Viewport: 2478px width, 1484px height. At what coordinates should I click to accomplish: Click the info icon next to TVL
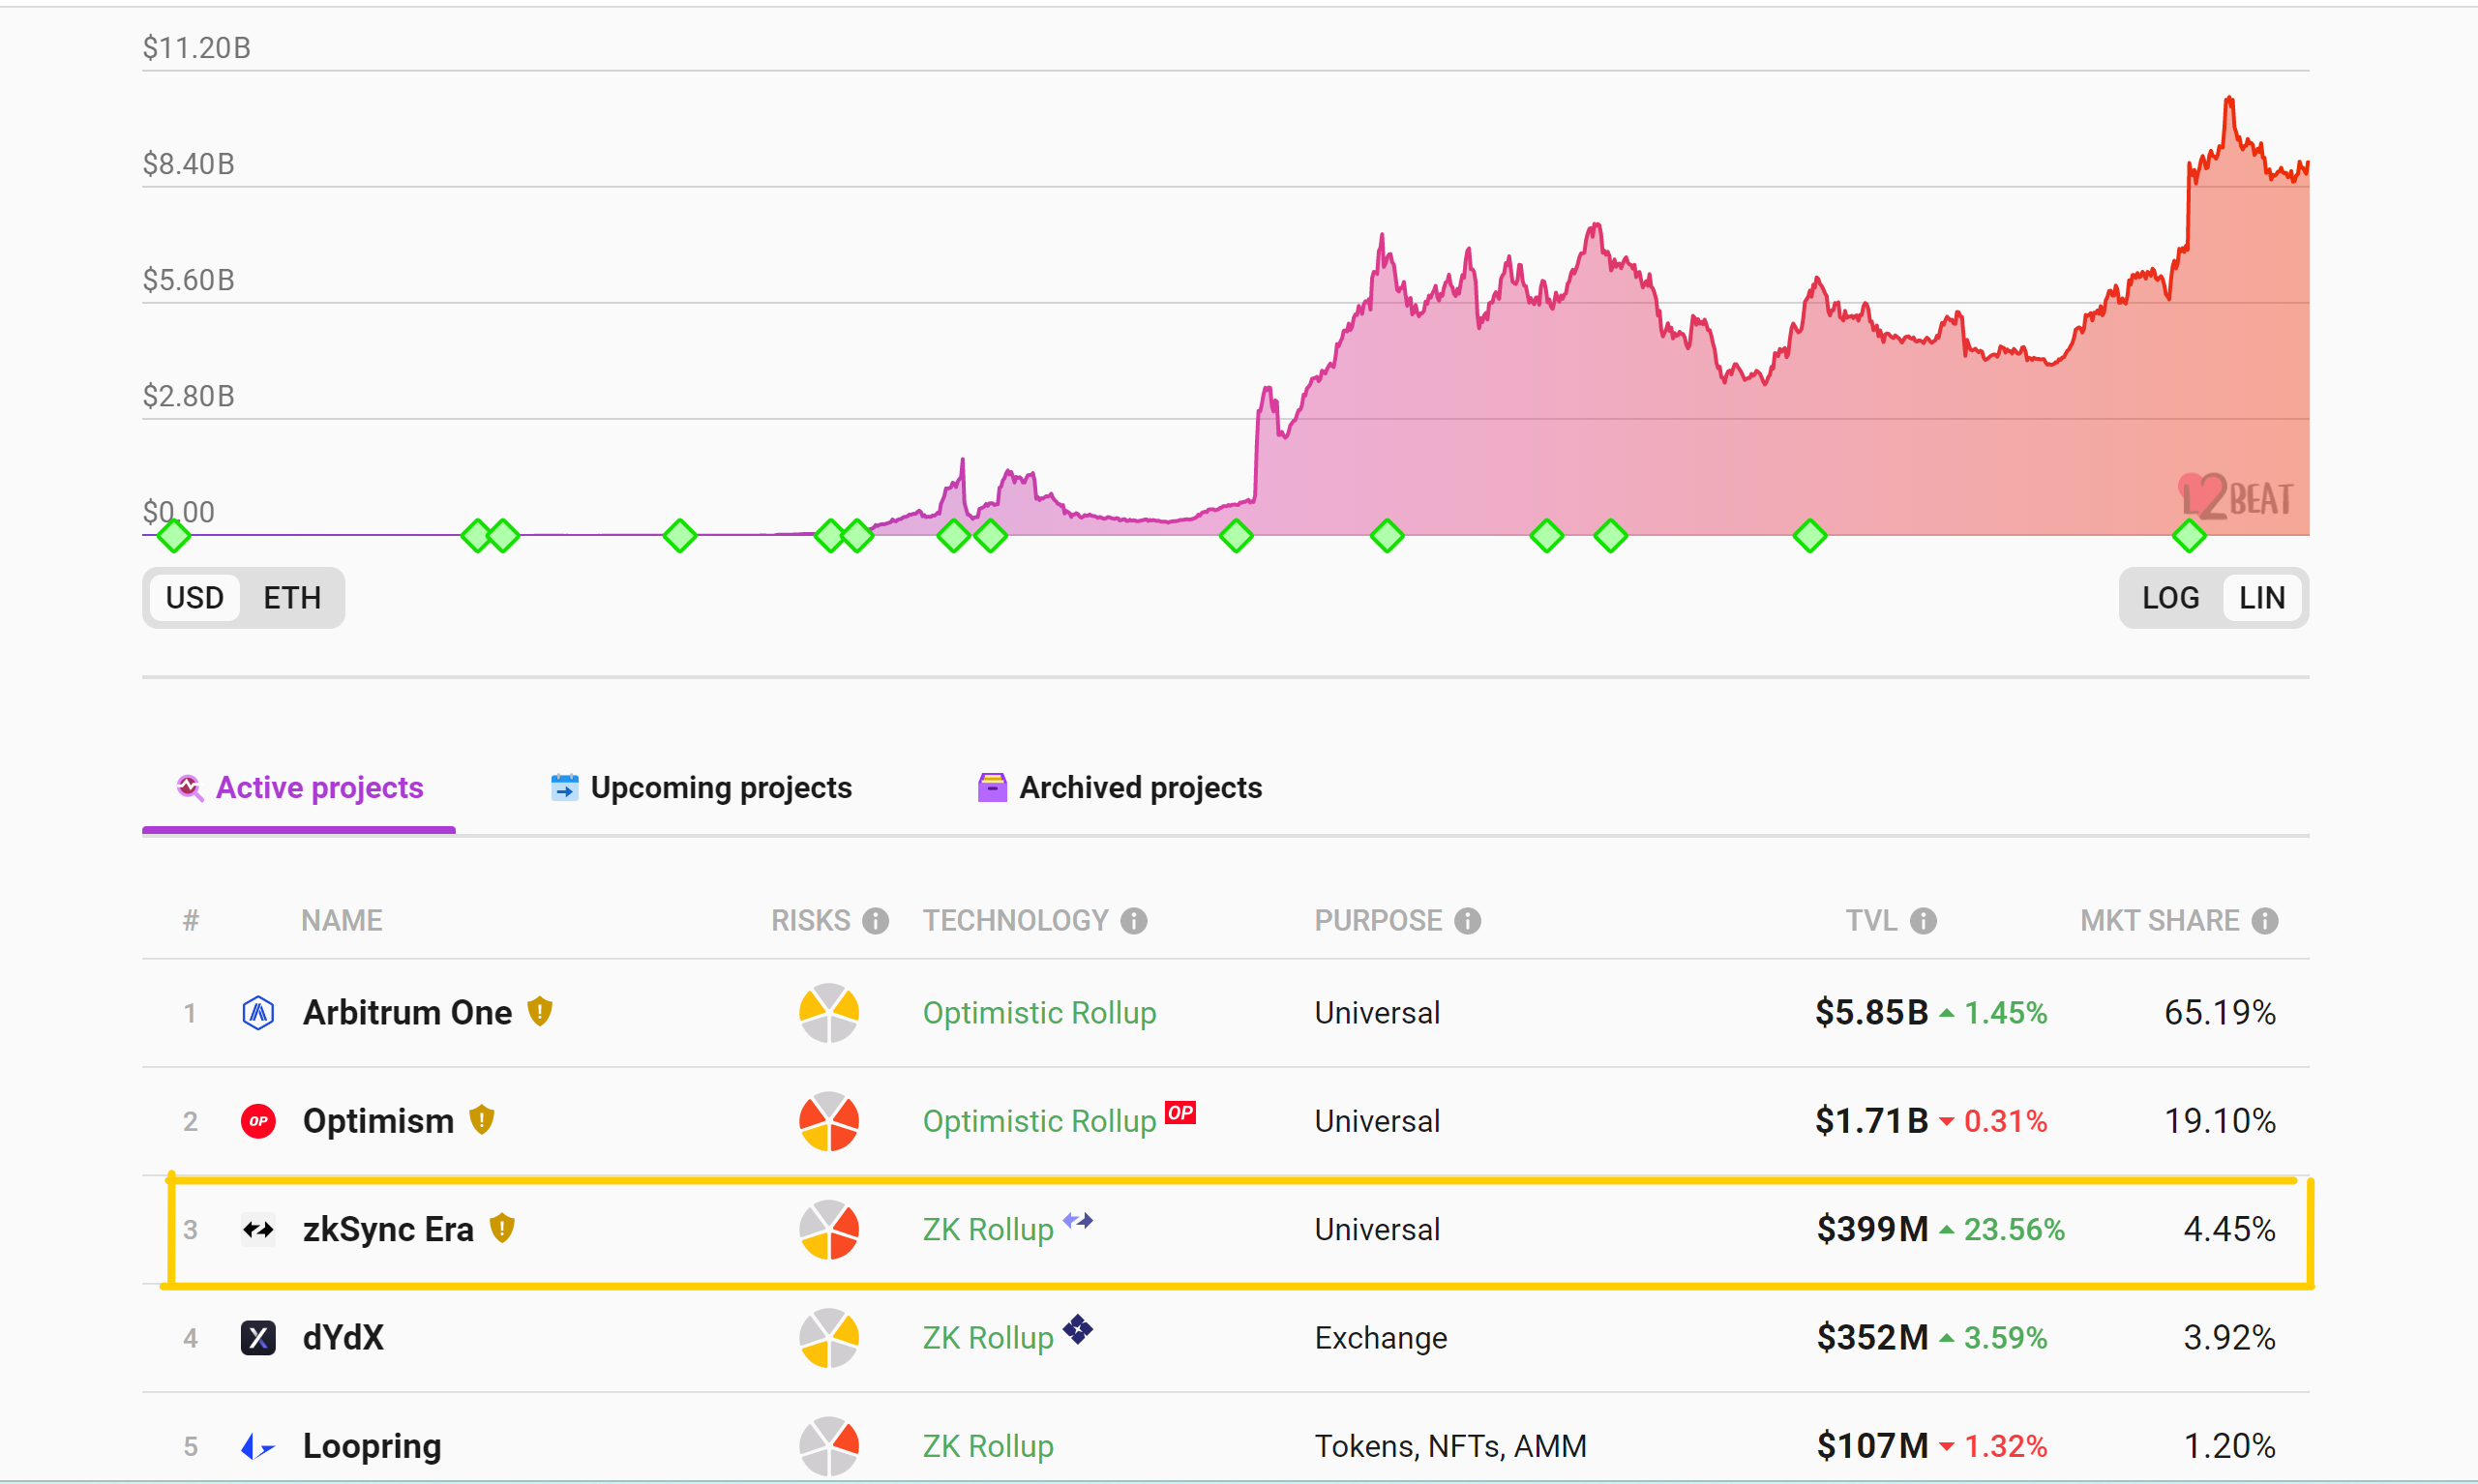pos(1924,921)
